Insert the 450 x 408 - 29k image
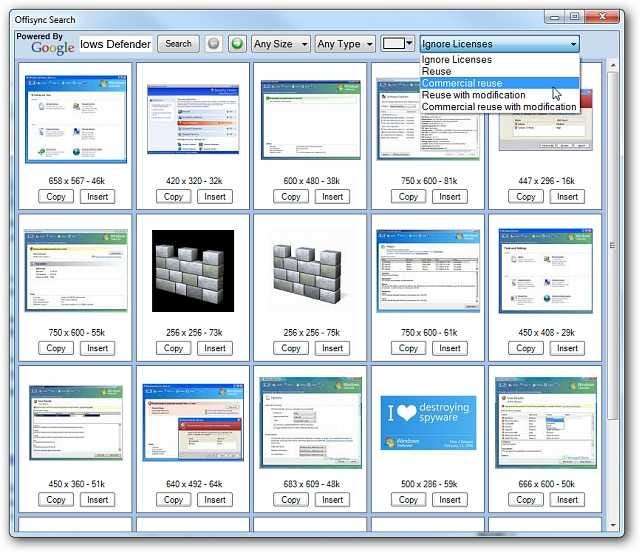The height and width of the screenshot is (552, 640). coord(567,348)
